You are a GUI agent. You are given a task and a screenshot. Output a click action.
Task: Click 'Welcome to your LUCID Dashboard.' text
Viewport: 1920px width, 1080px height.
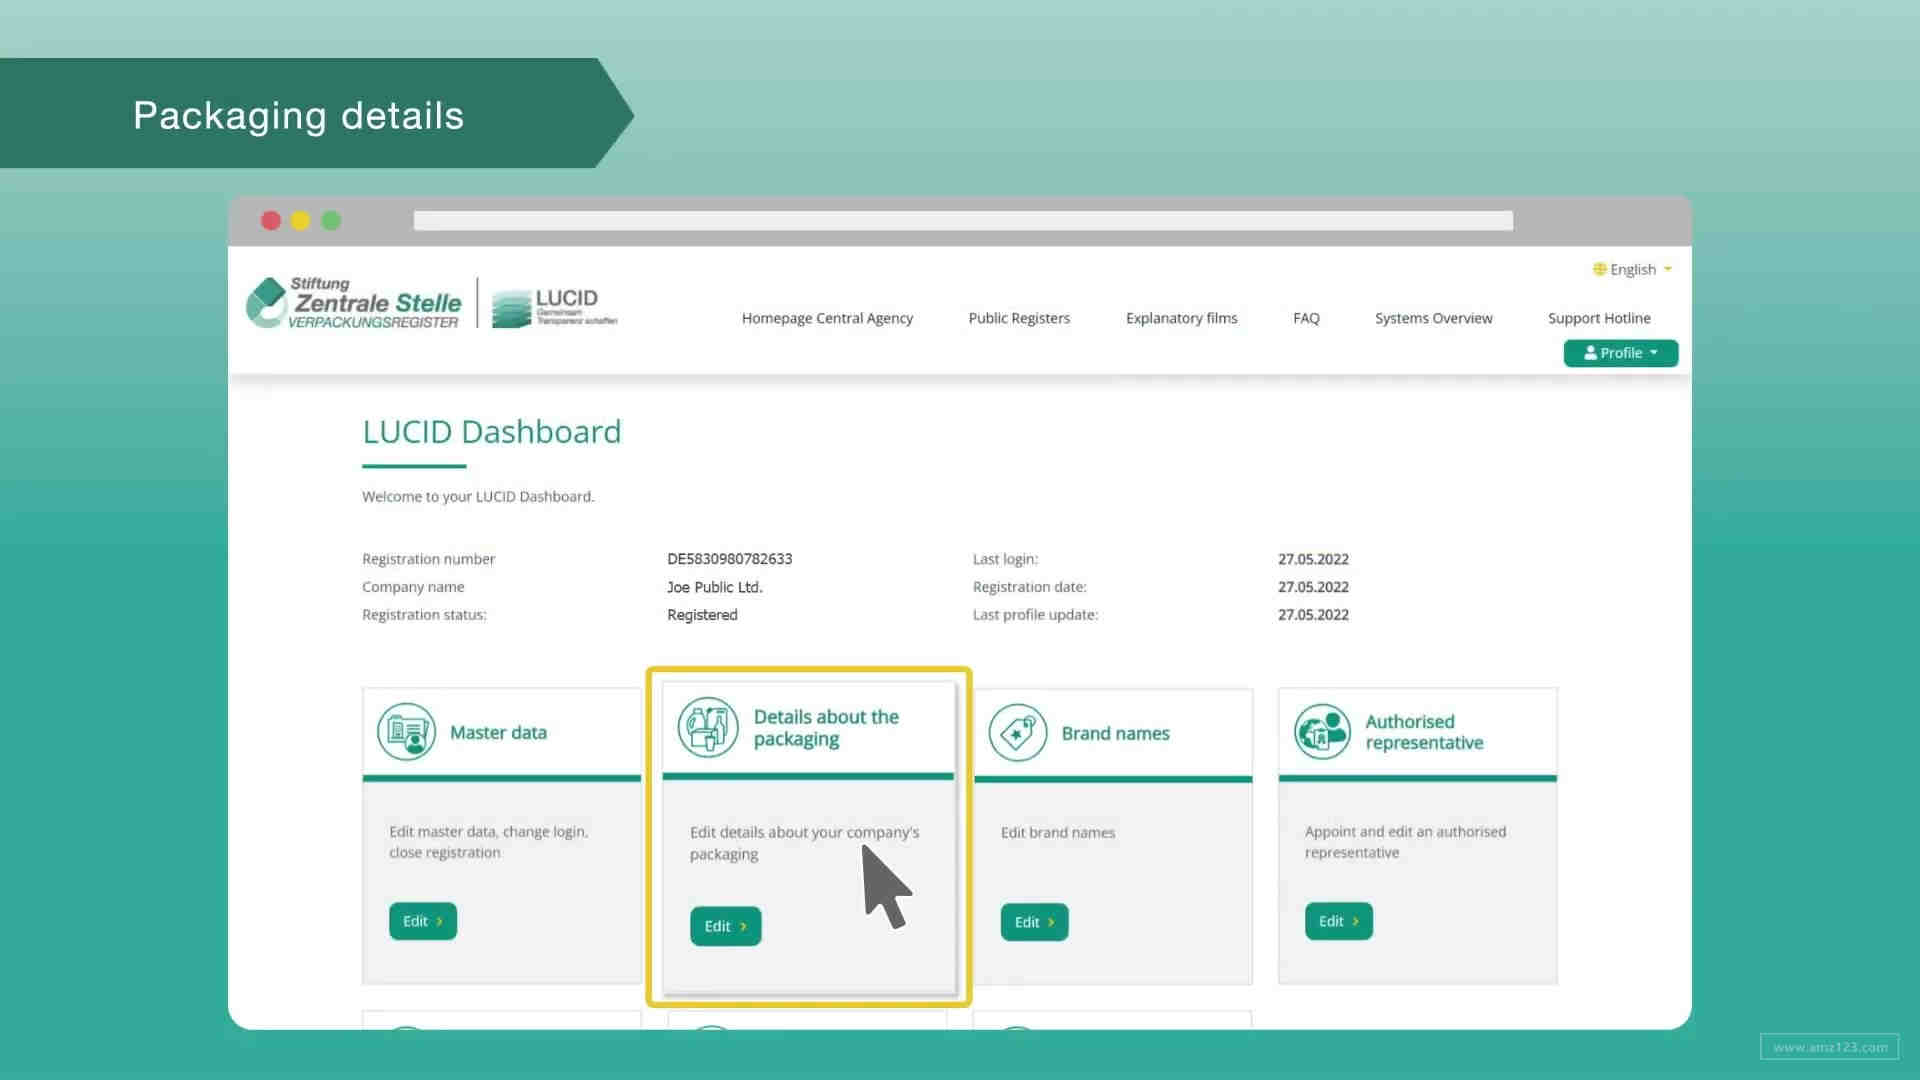coord(478,497)
